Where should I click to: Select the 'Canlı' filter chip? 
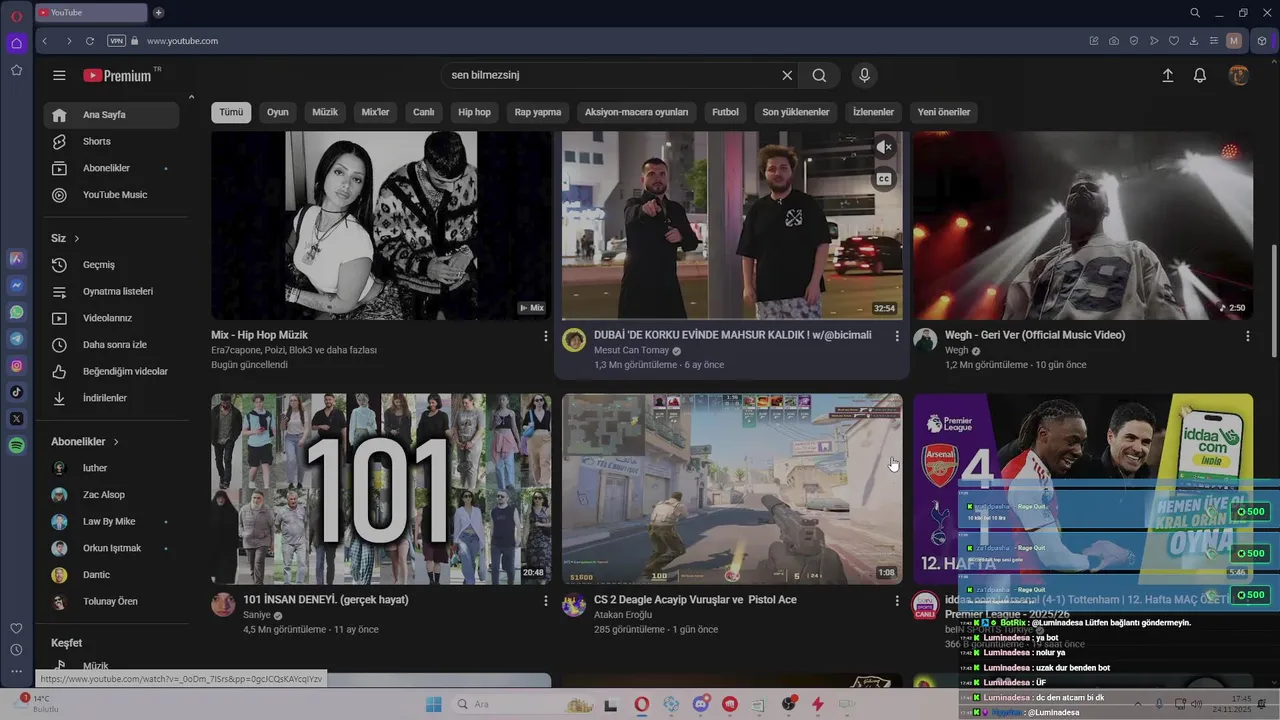tap(424, 112)
